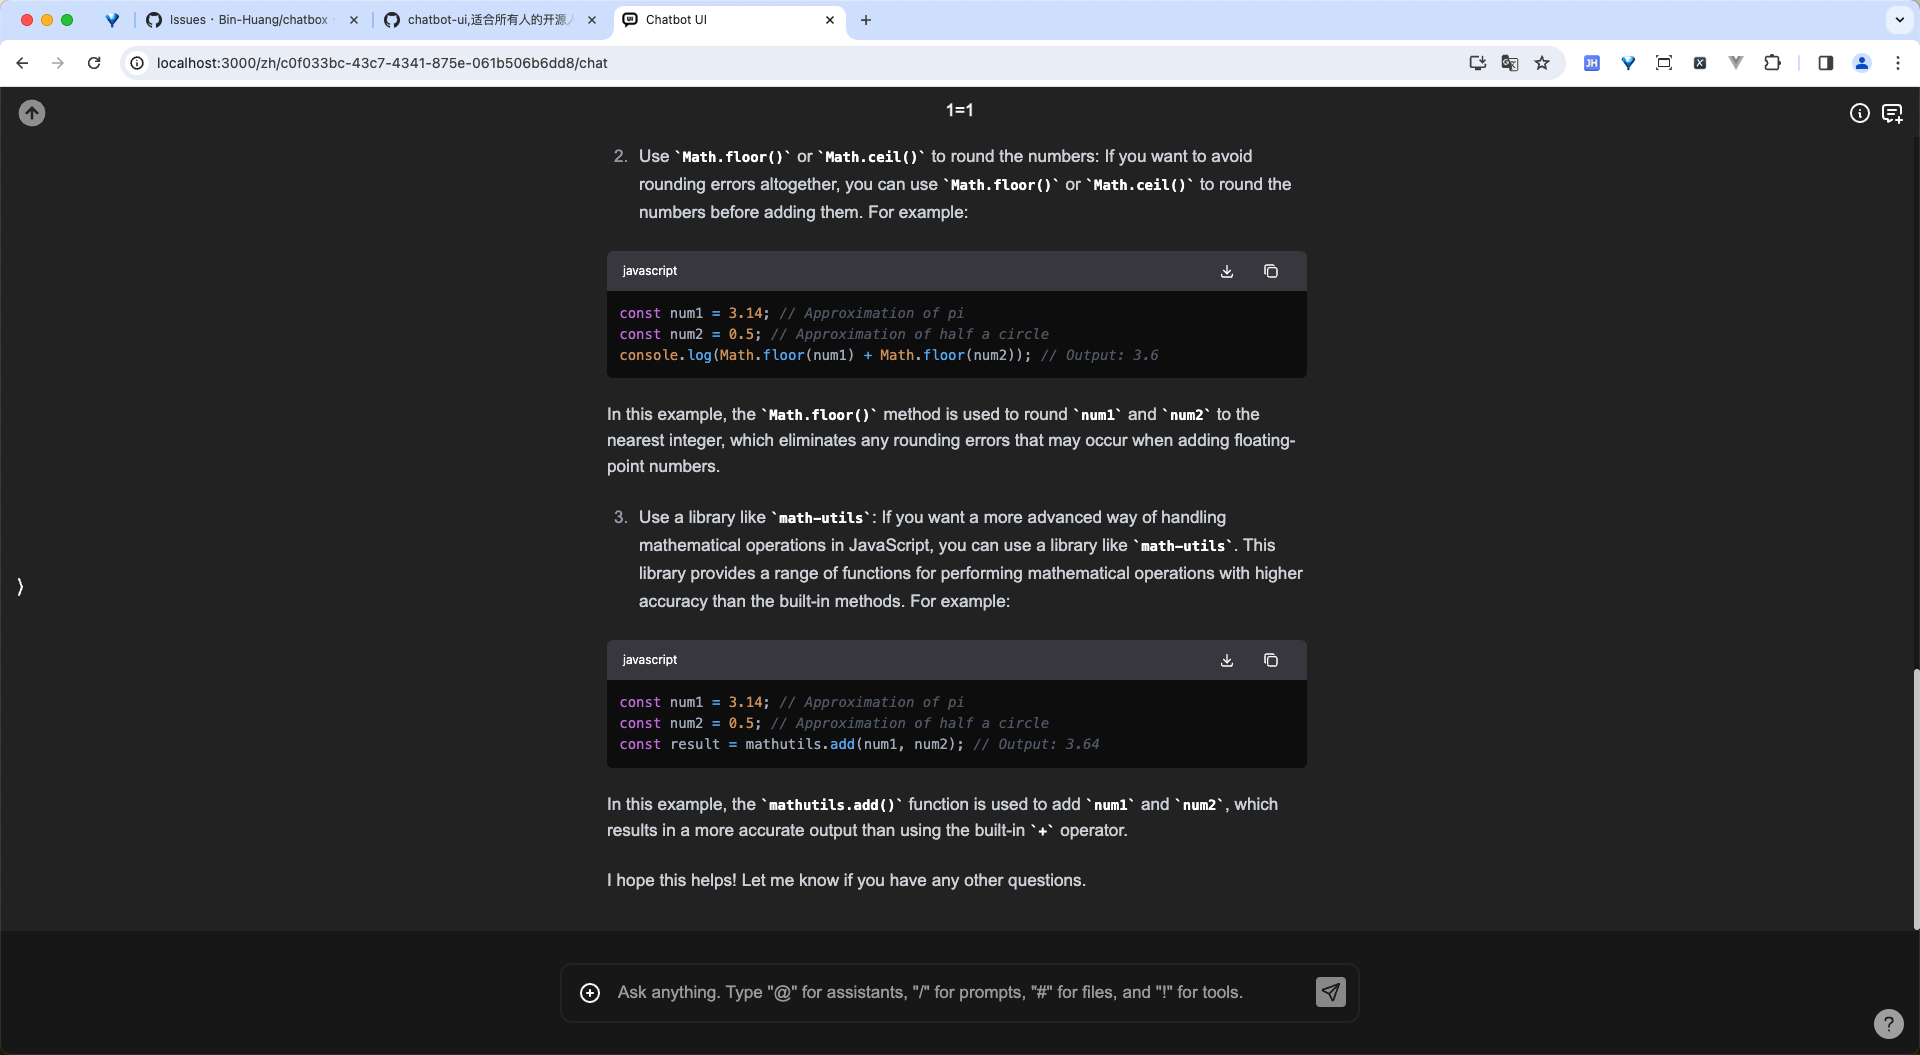Close the Chatbot UI tab

pos(830,20)
